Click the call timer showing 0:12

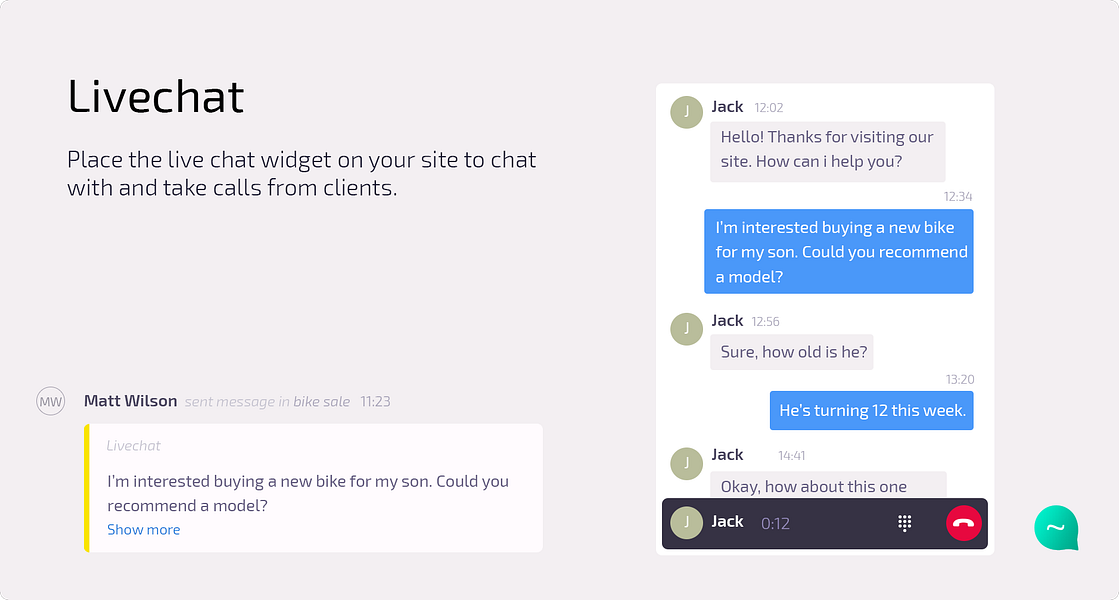click(775, 524)
